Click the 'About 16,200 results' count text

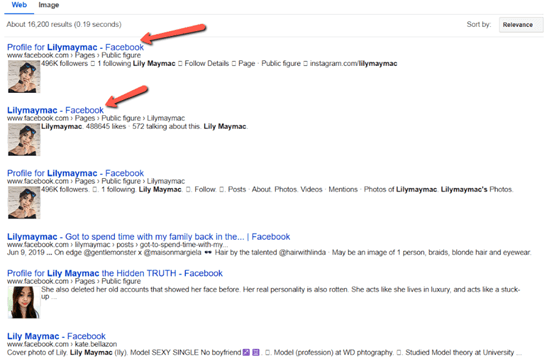[x=64, y=24]
